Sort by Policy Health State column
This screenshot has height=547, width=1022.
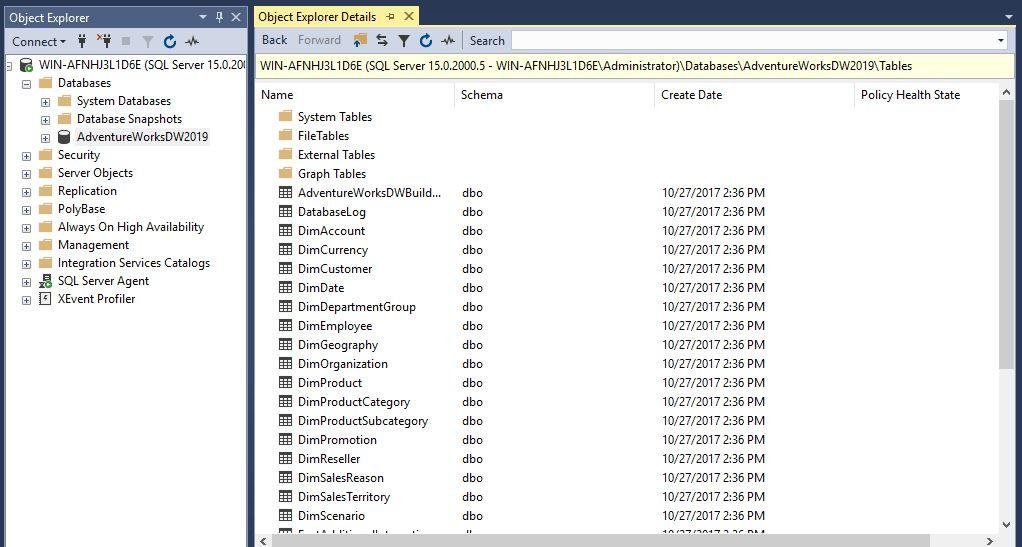[910, 95]
